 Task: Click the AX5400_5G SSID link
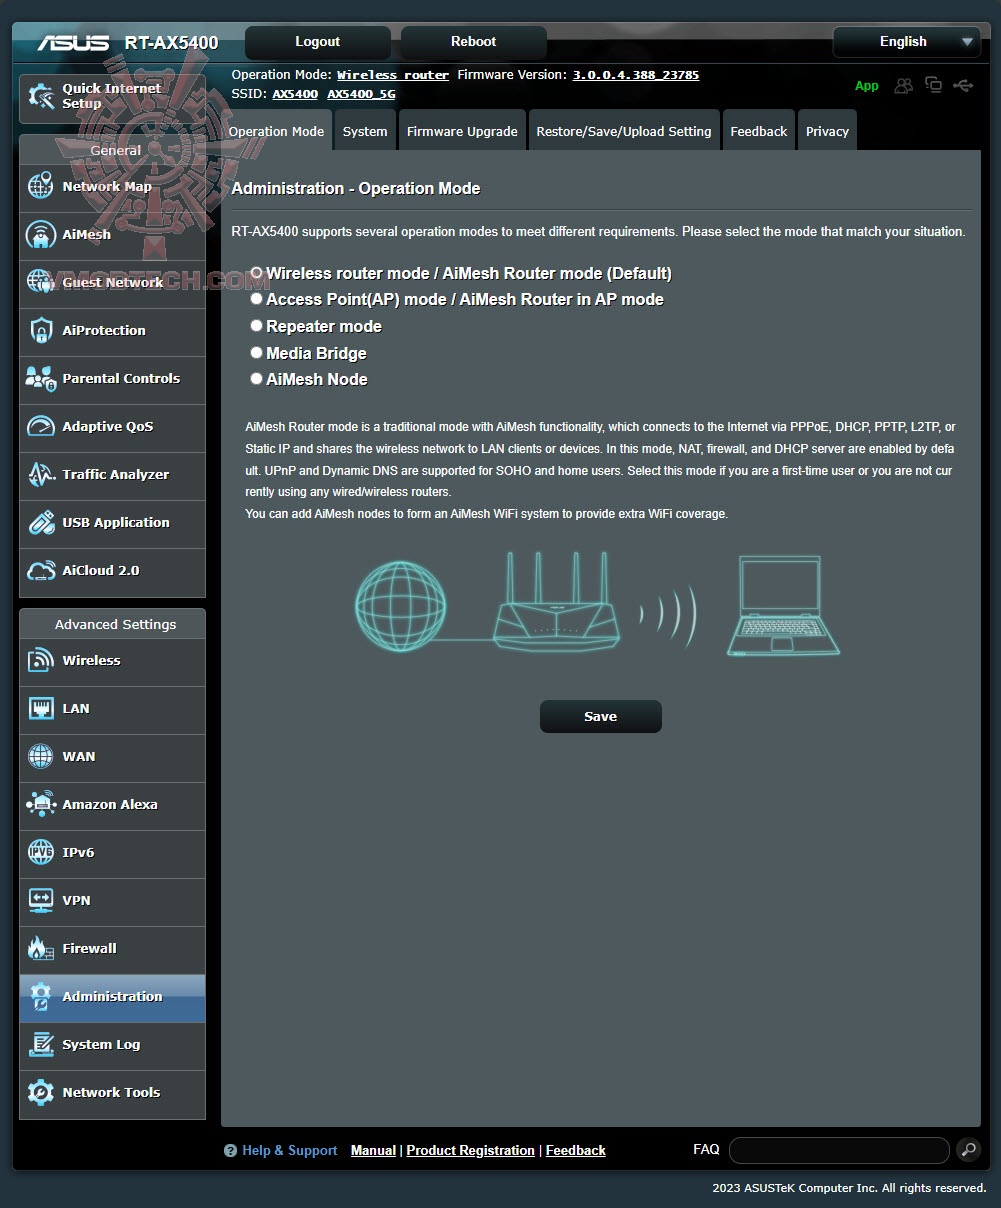[x=361, y=94]
